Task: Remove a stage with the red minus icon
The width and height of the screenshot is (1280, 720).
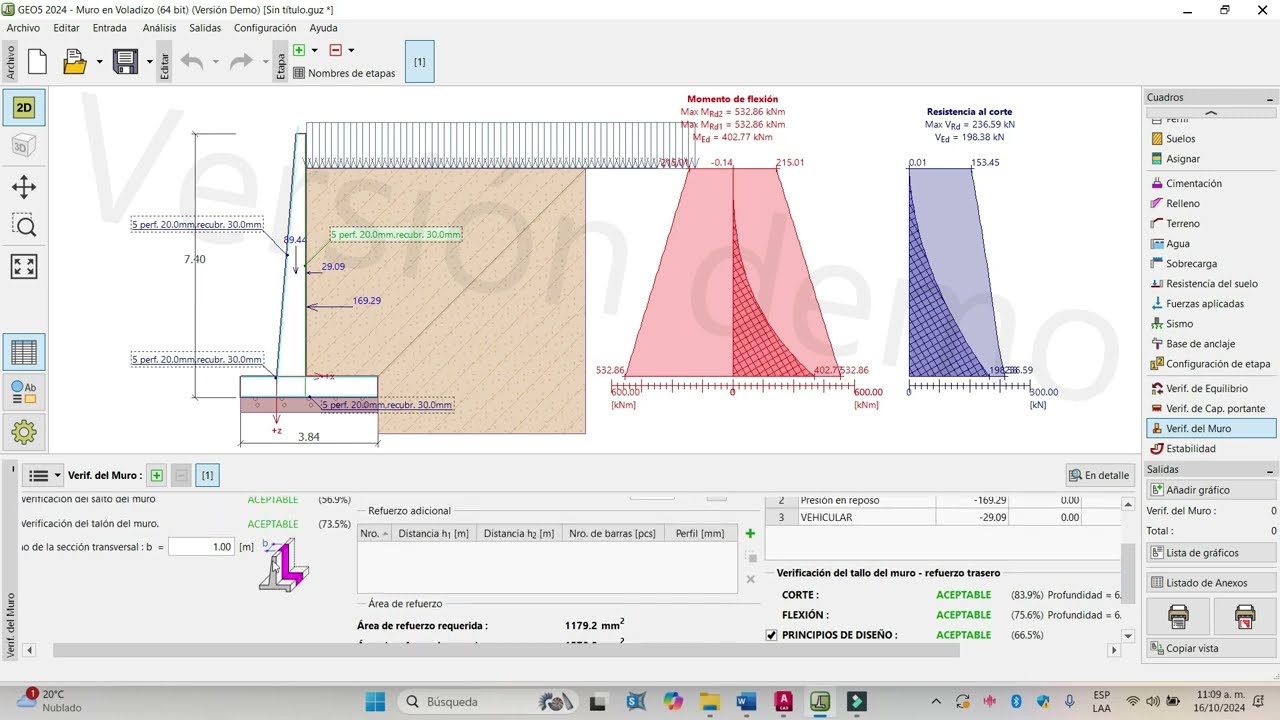Action: [335, 50]
